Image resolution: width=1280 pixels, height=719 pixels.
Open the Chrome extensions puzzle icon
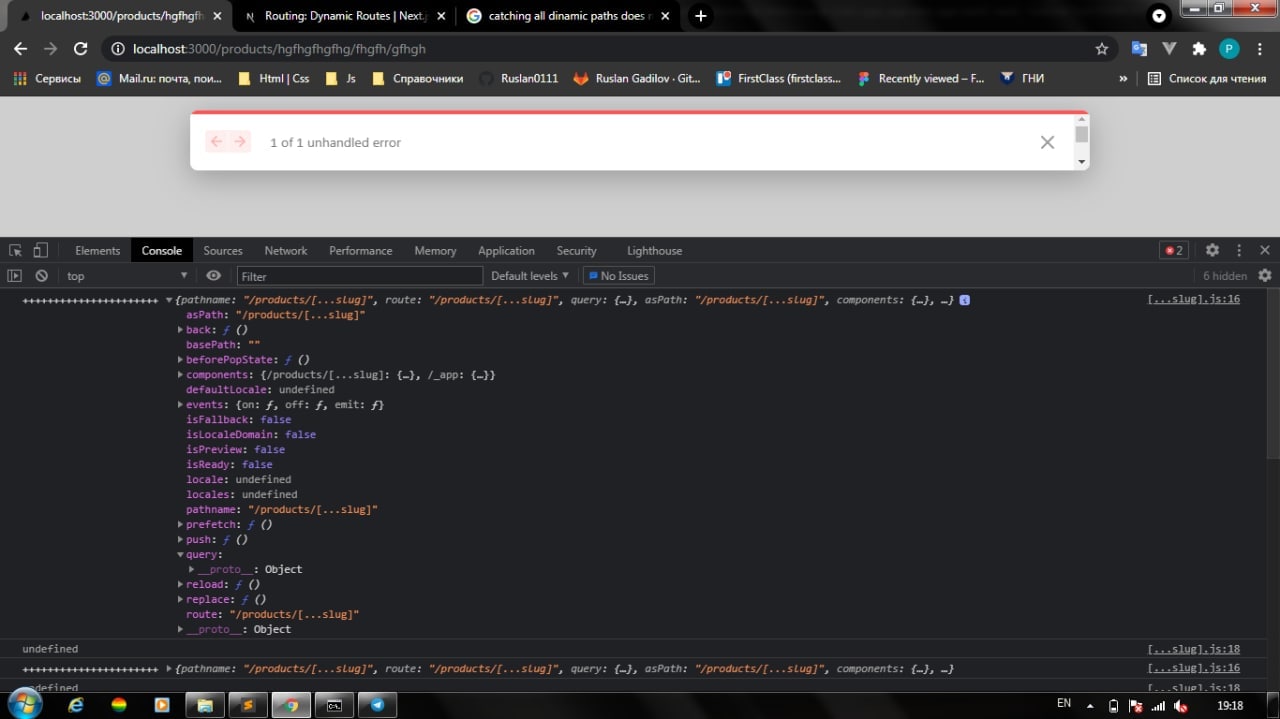click(x=1199, y=49)
